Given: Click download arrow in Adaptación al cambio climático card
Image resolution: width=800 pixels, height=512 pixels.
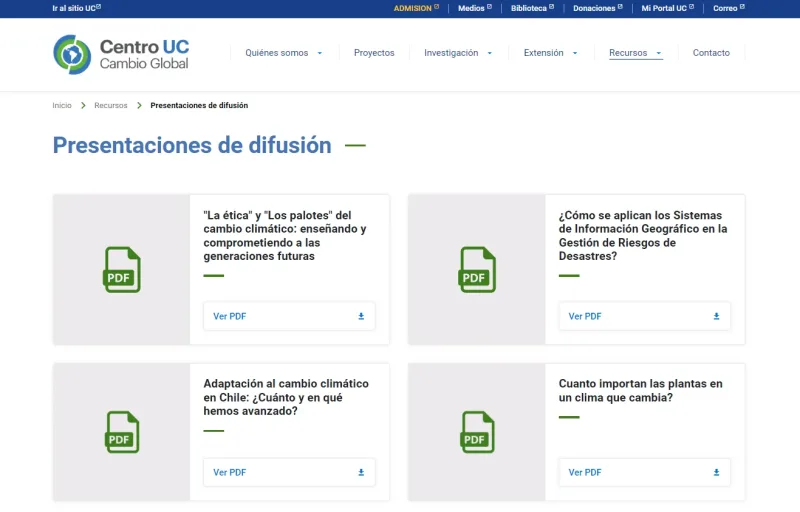Looking at the screenshot, I should coord(361,472).
